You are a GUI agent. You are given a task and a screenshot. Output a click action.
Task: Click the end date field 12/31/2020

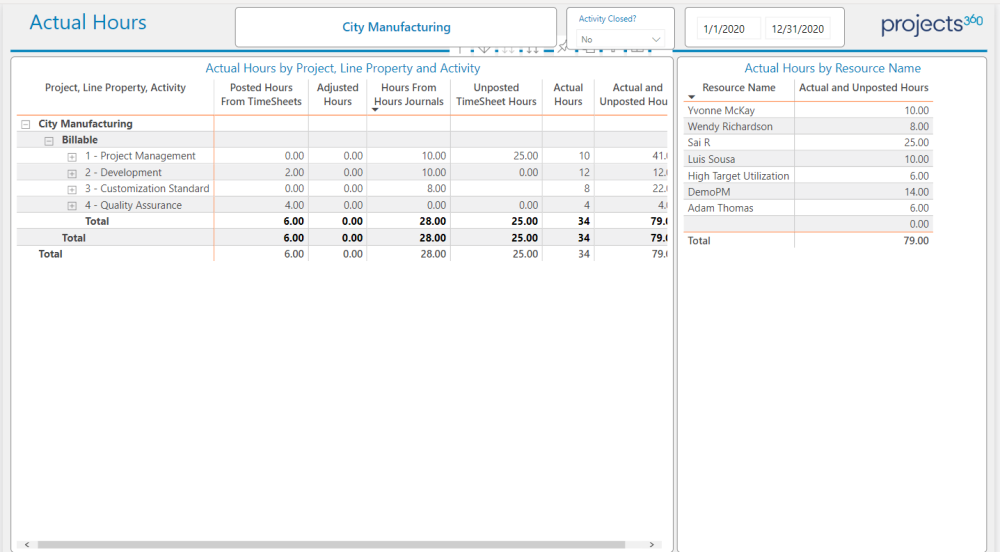pyautogui.click(x=797, y=29)
